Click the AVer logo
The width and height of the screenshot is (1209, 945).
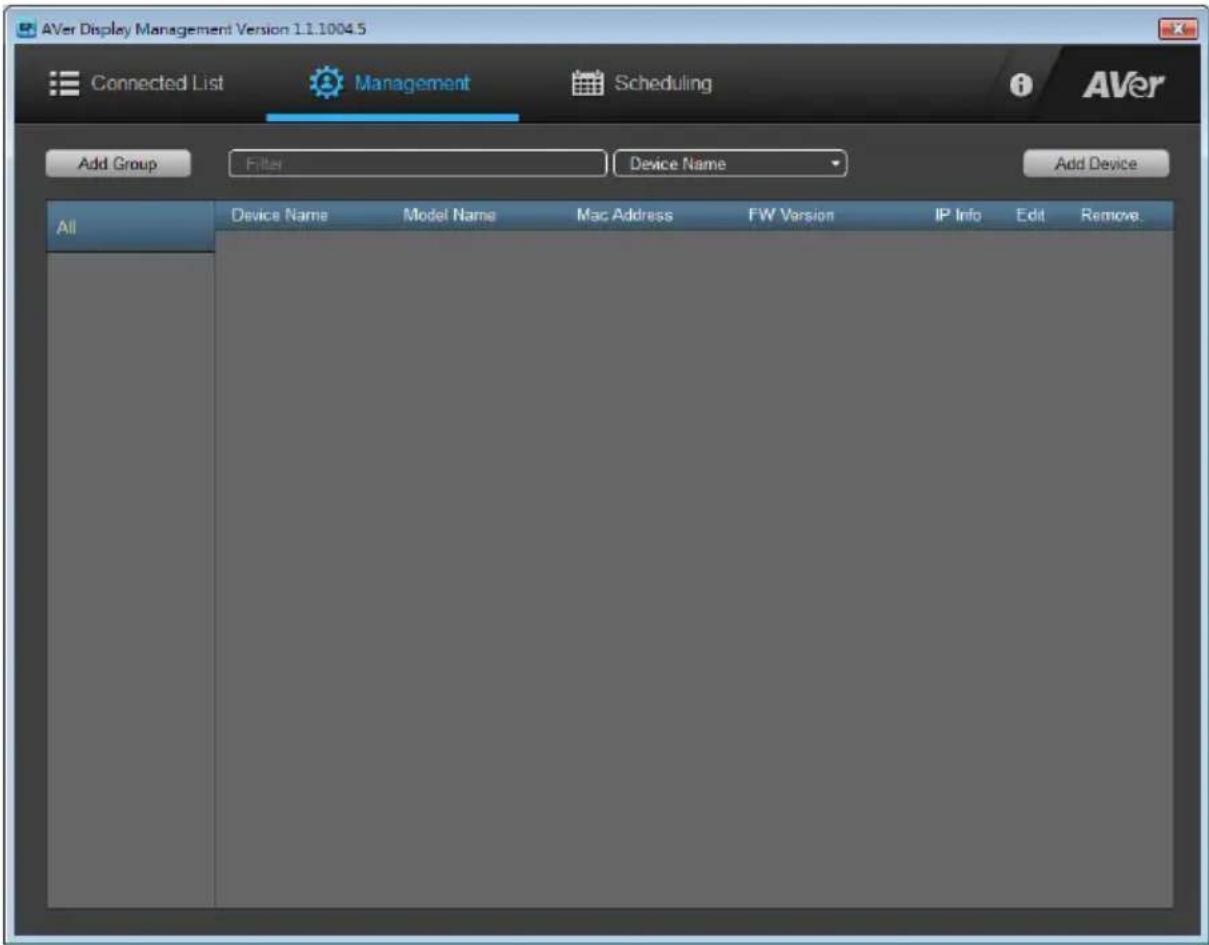click(1125, 86)
